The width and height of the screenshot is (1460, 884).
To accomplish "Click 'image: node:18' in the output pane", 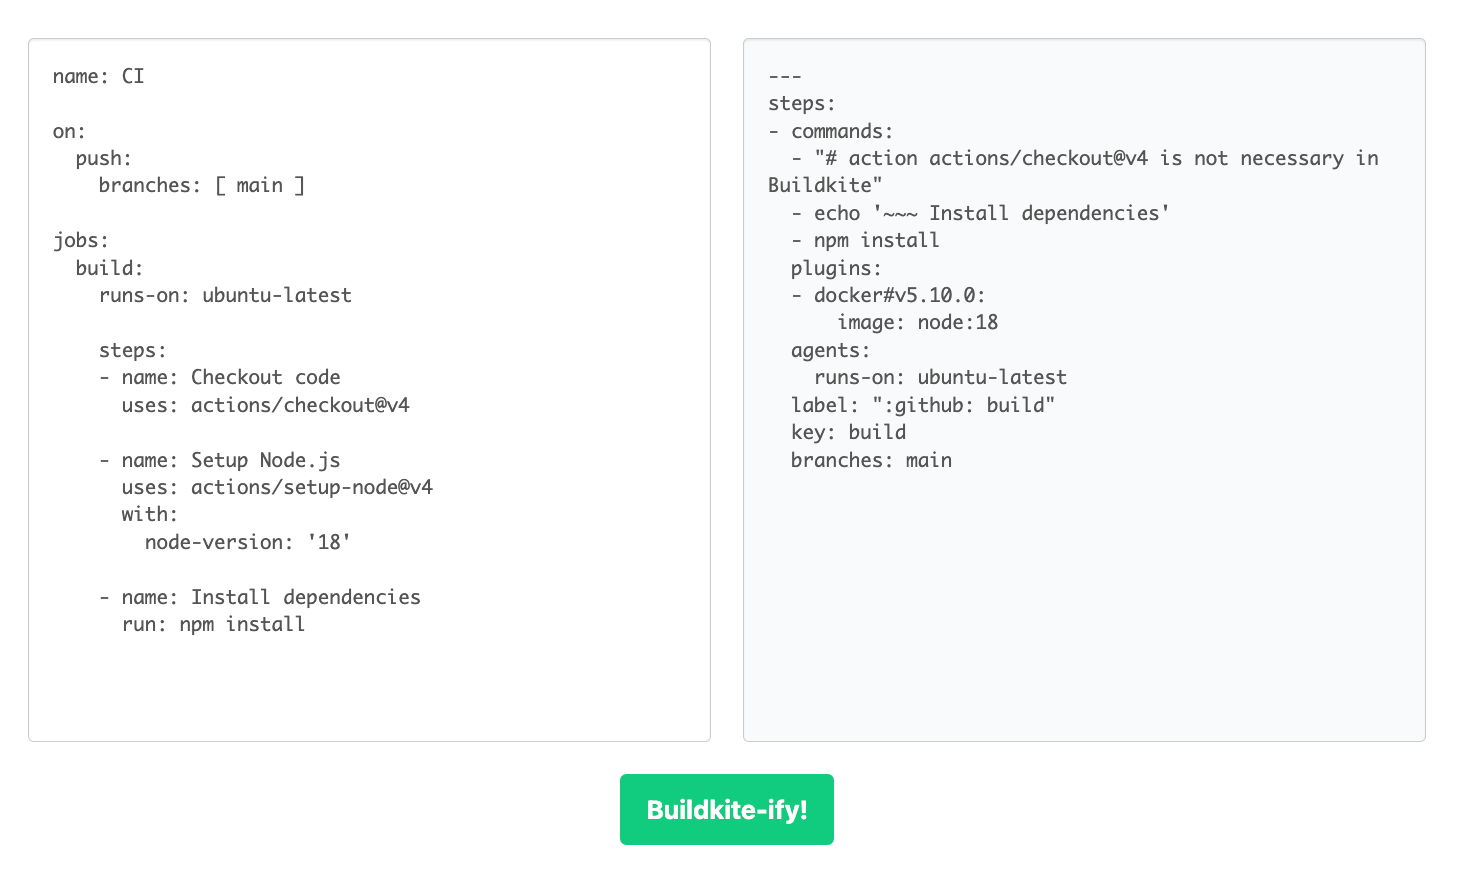I will (x=917, y=322).
